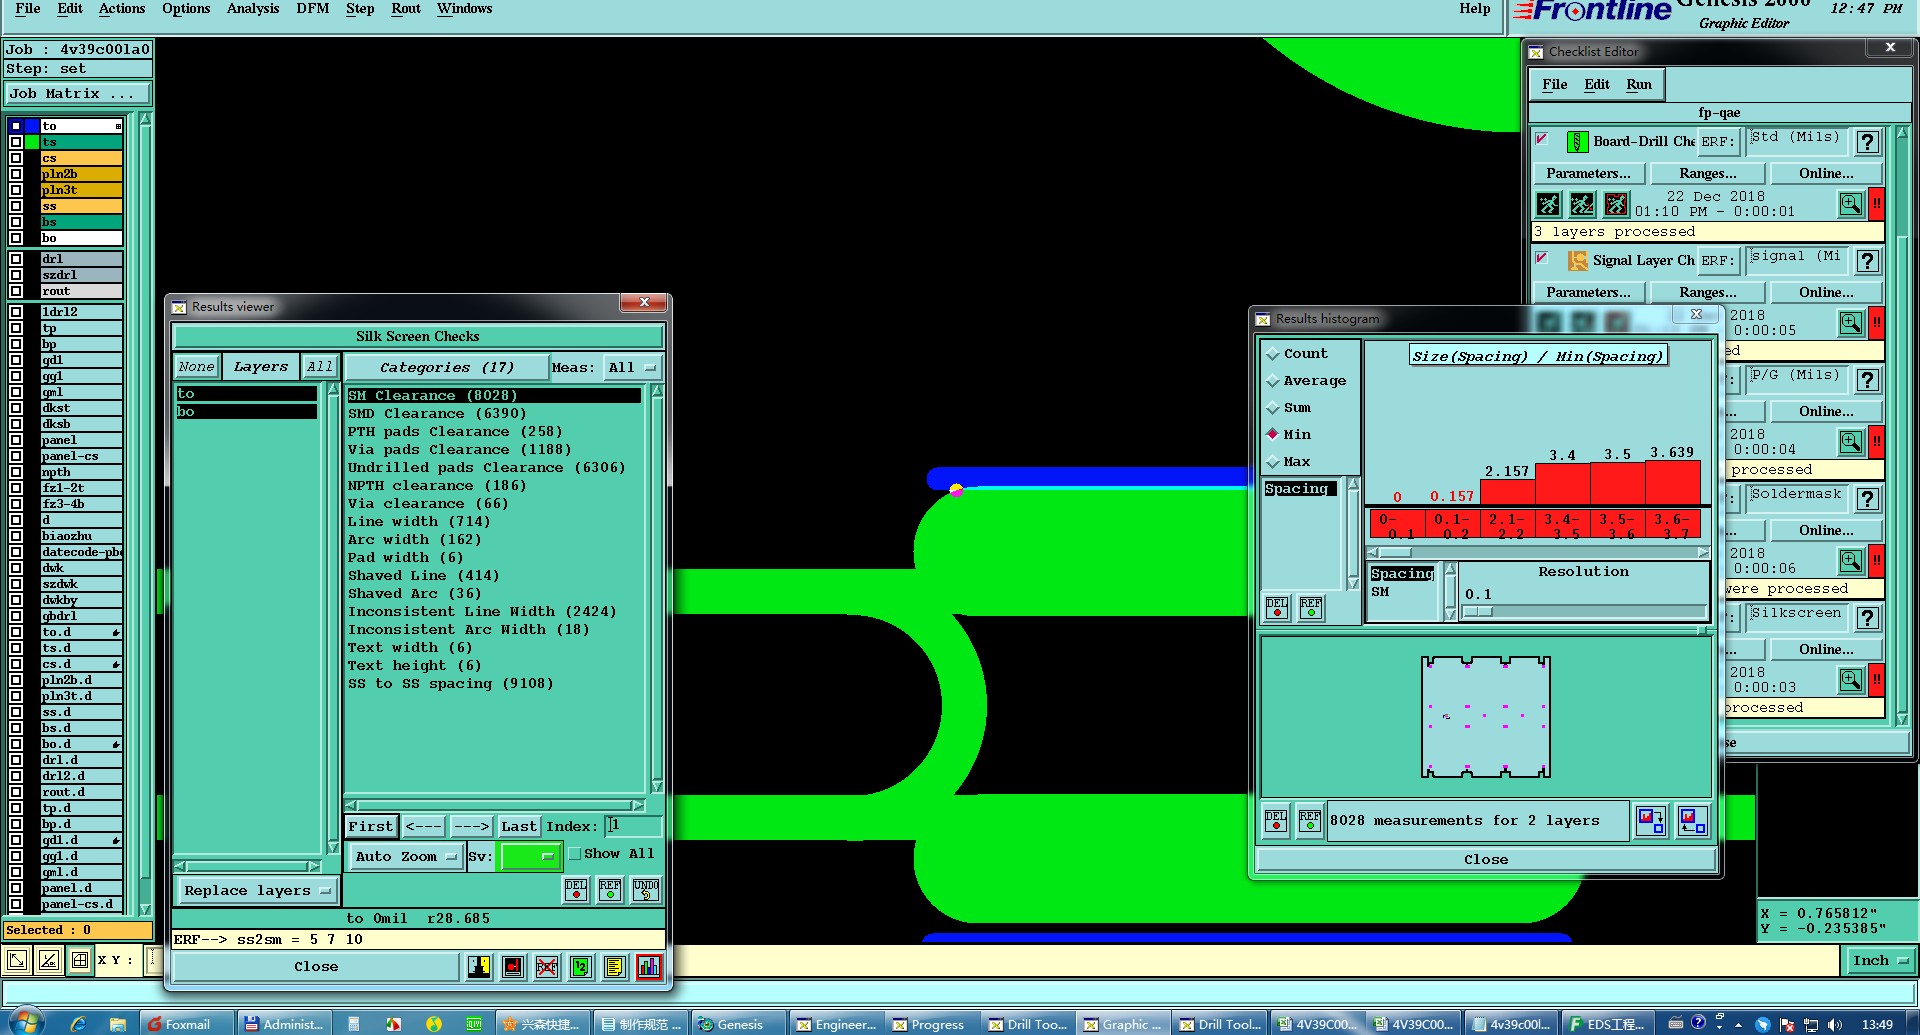Image resolution: width=1920 pixels, height=1035 pixels.
Task: Toggle display box for layer drl
Action: point(16,259)
